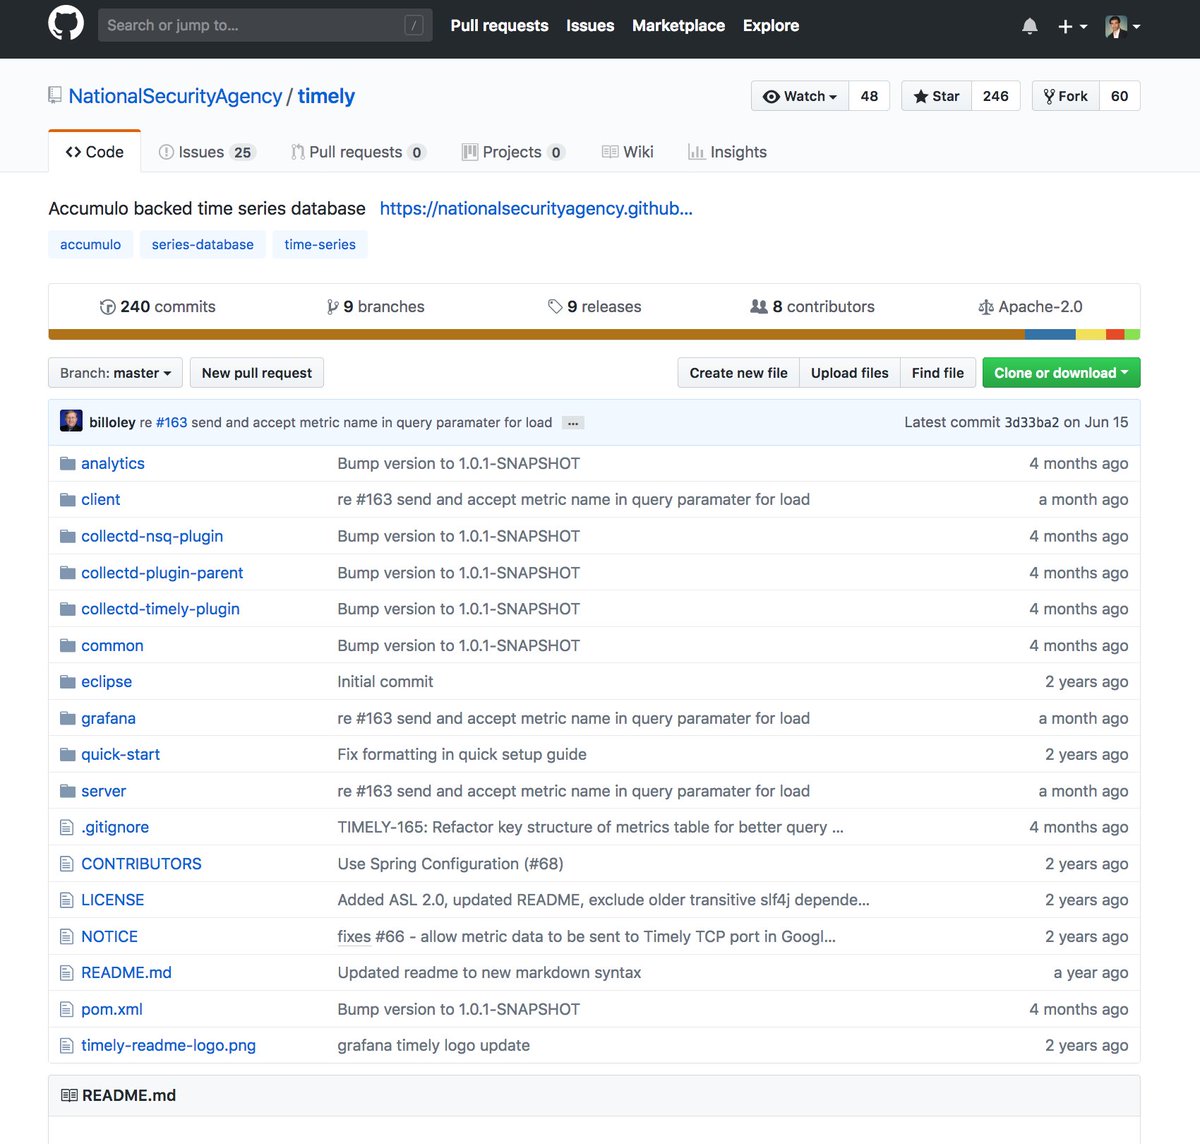Image resolution: width=1200 pixels, height=1144 pixels.
Task: Expand commit message ellipsis button
Action: coord(573,423)
